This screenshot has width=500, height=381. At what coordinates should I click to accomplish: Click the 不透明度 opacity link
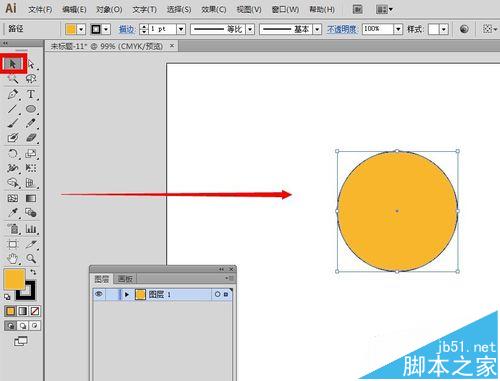point(342,29)
